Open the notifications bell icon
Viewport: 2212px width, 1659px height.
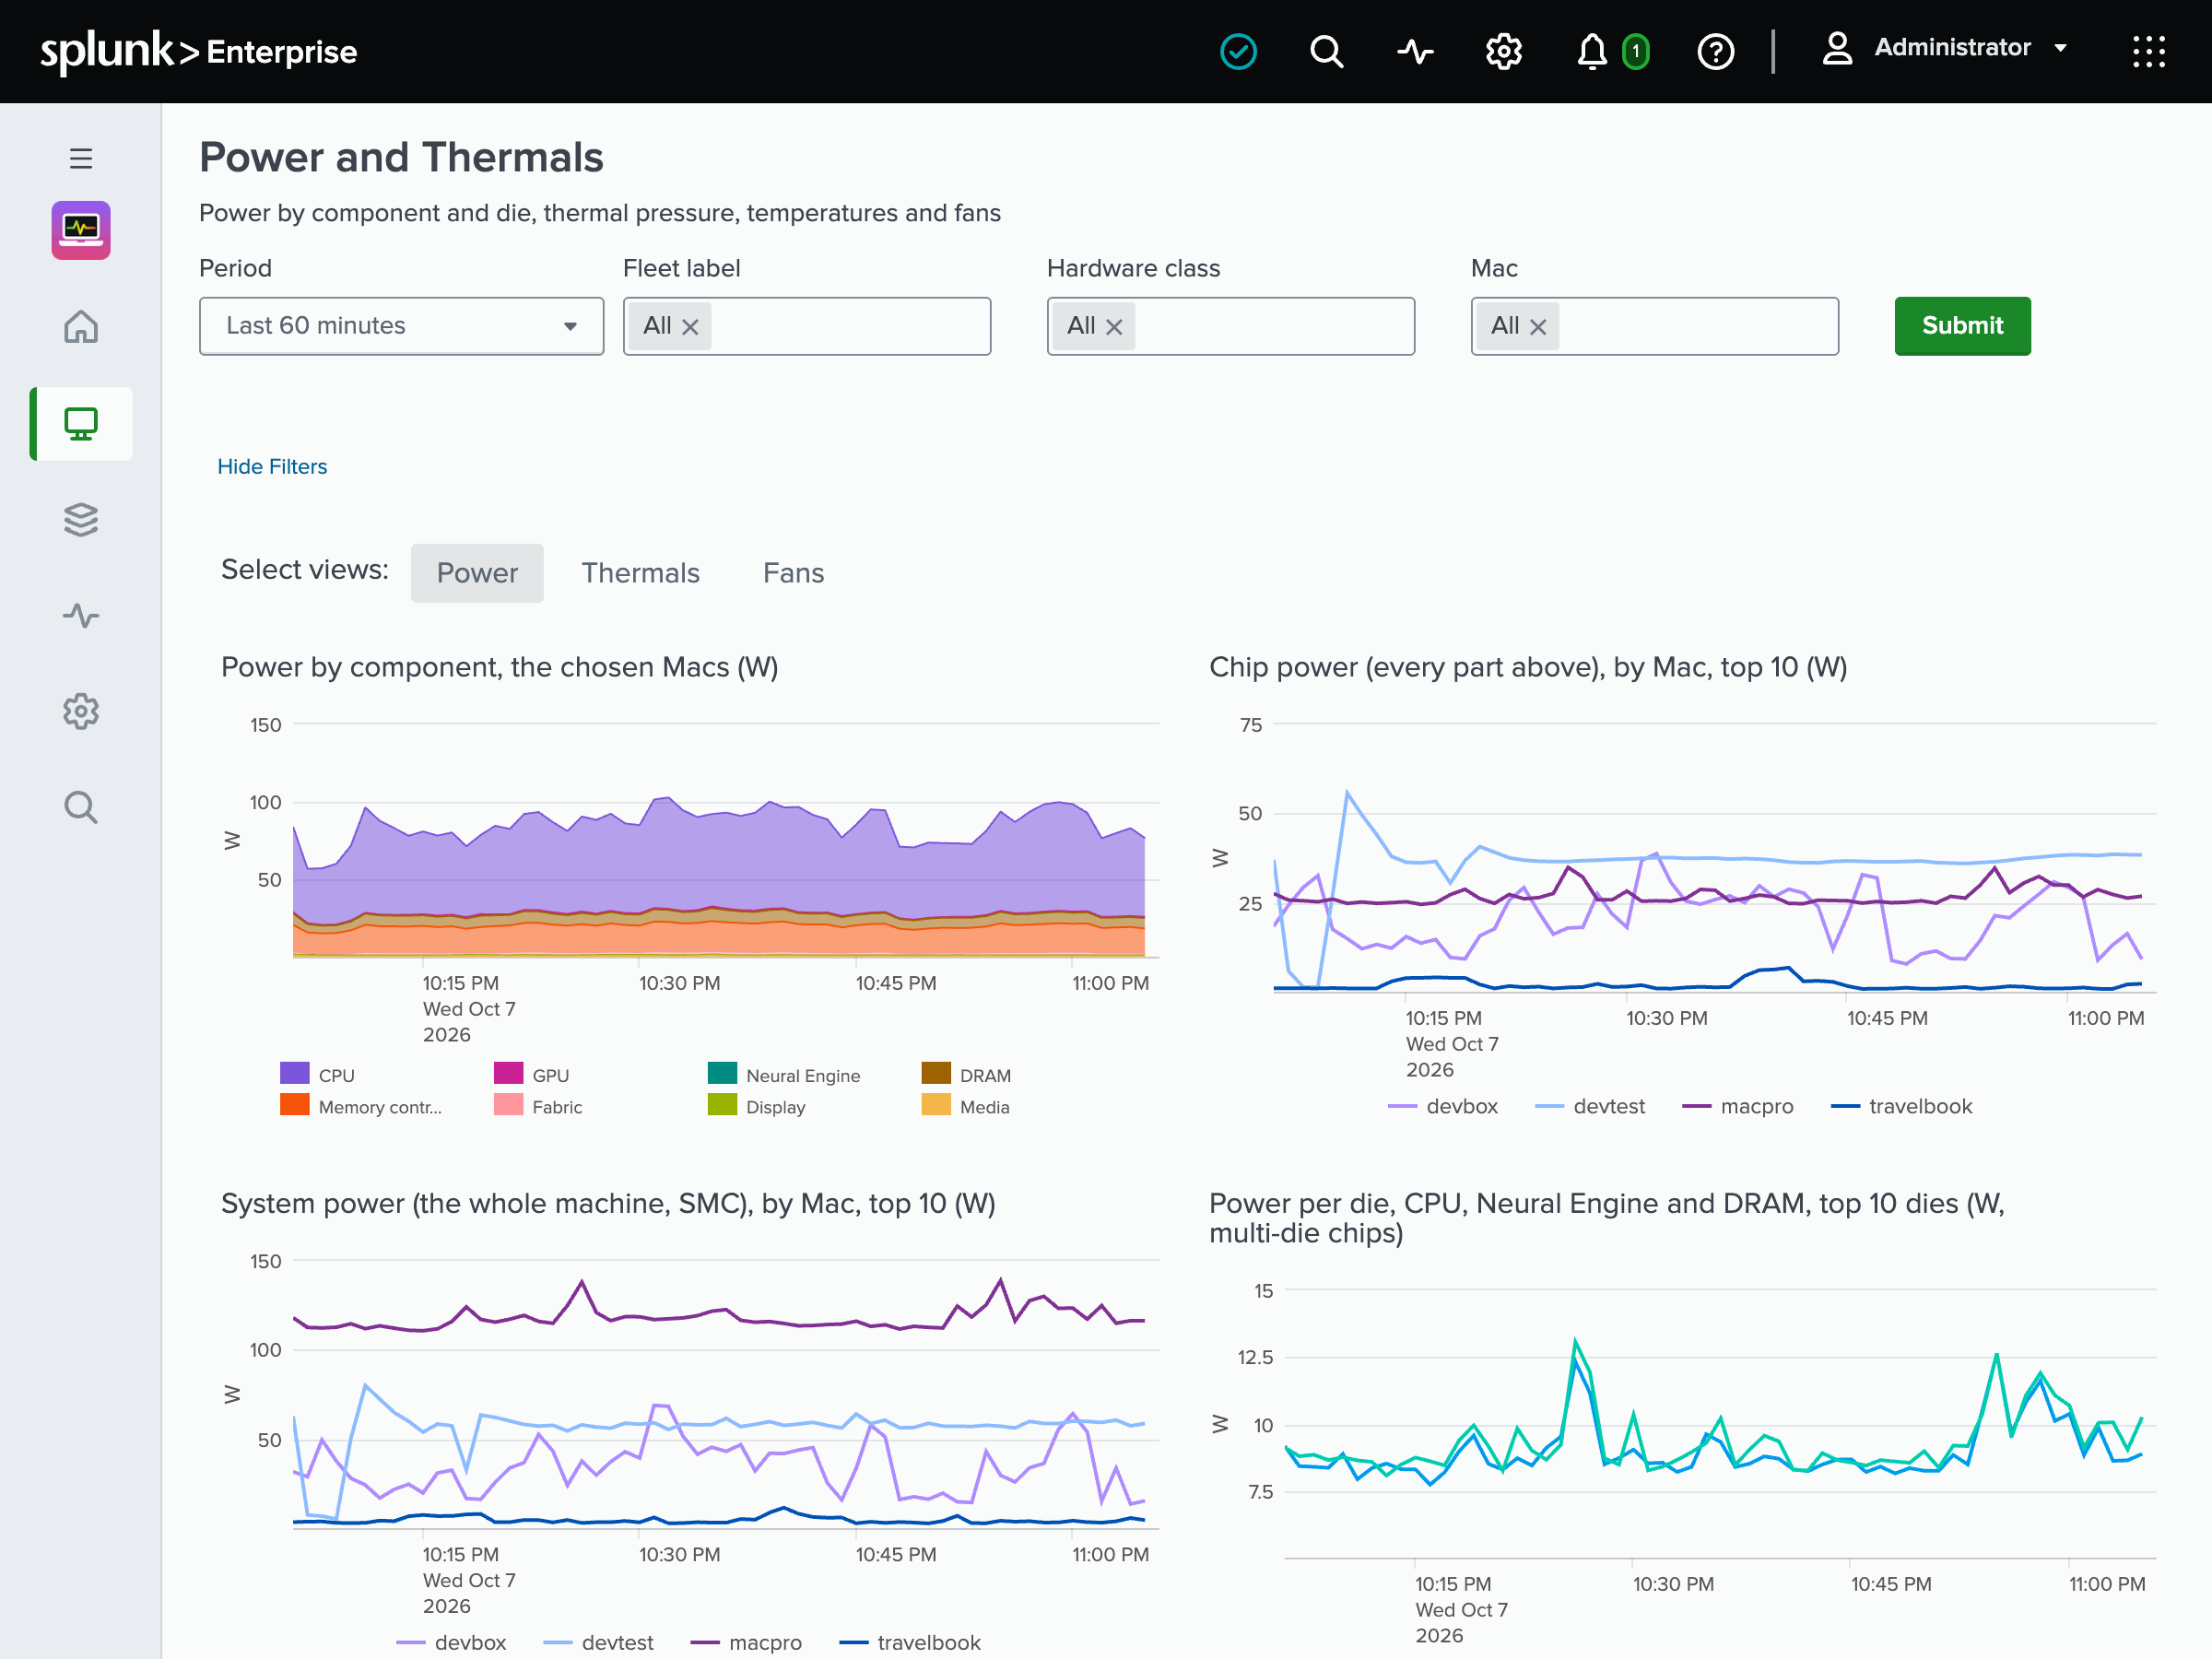coord(1591,51)
